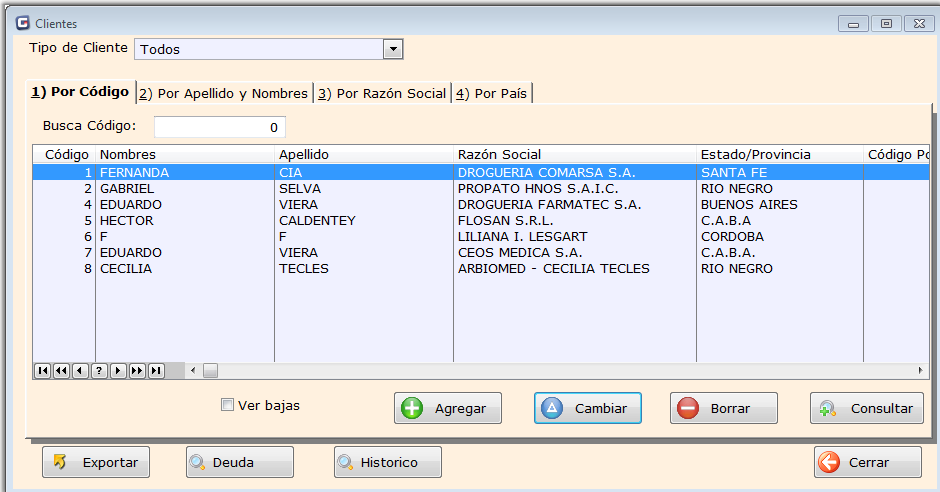The height and width of the screenshot is (492, 940).
Task: Open the Por Razón Social tab
Action: (382, 93)
